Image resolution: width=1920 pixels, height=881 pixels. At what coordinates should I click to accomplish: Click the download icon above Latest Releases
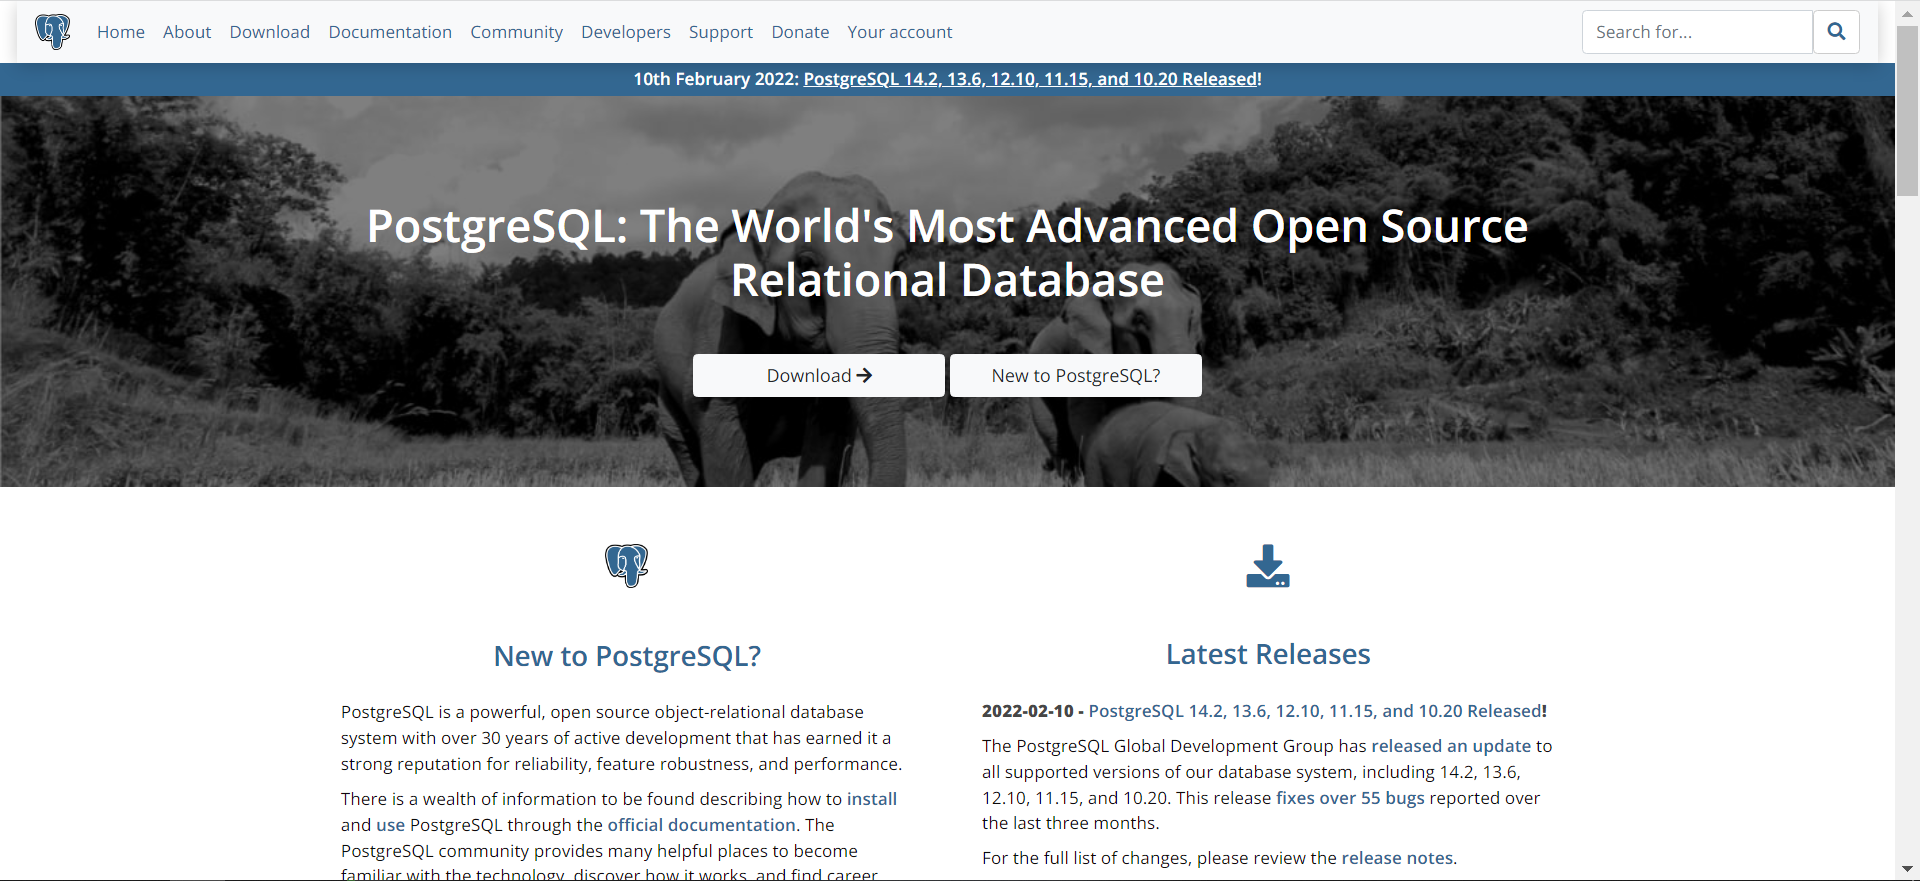(x=1268, y=566)
